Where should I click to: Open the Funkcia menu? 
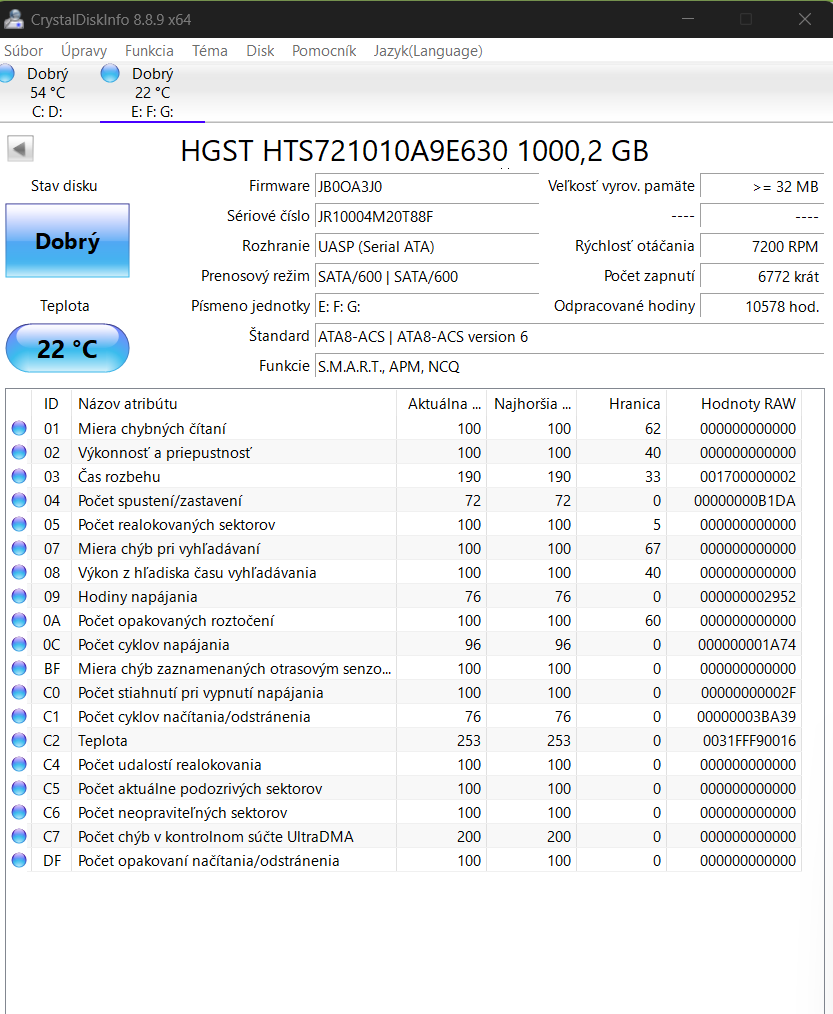pos(148,50)
